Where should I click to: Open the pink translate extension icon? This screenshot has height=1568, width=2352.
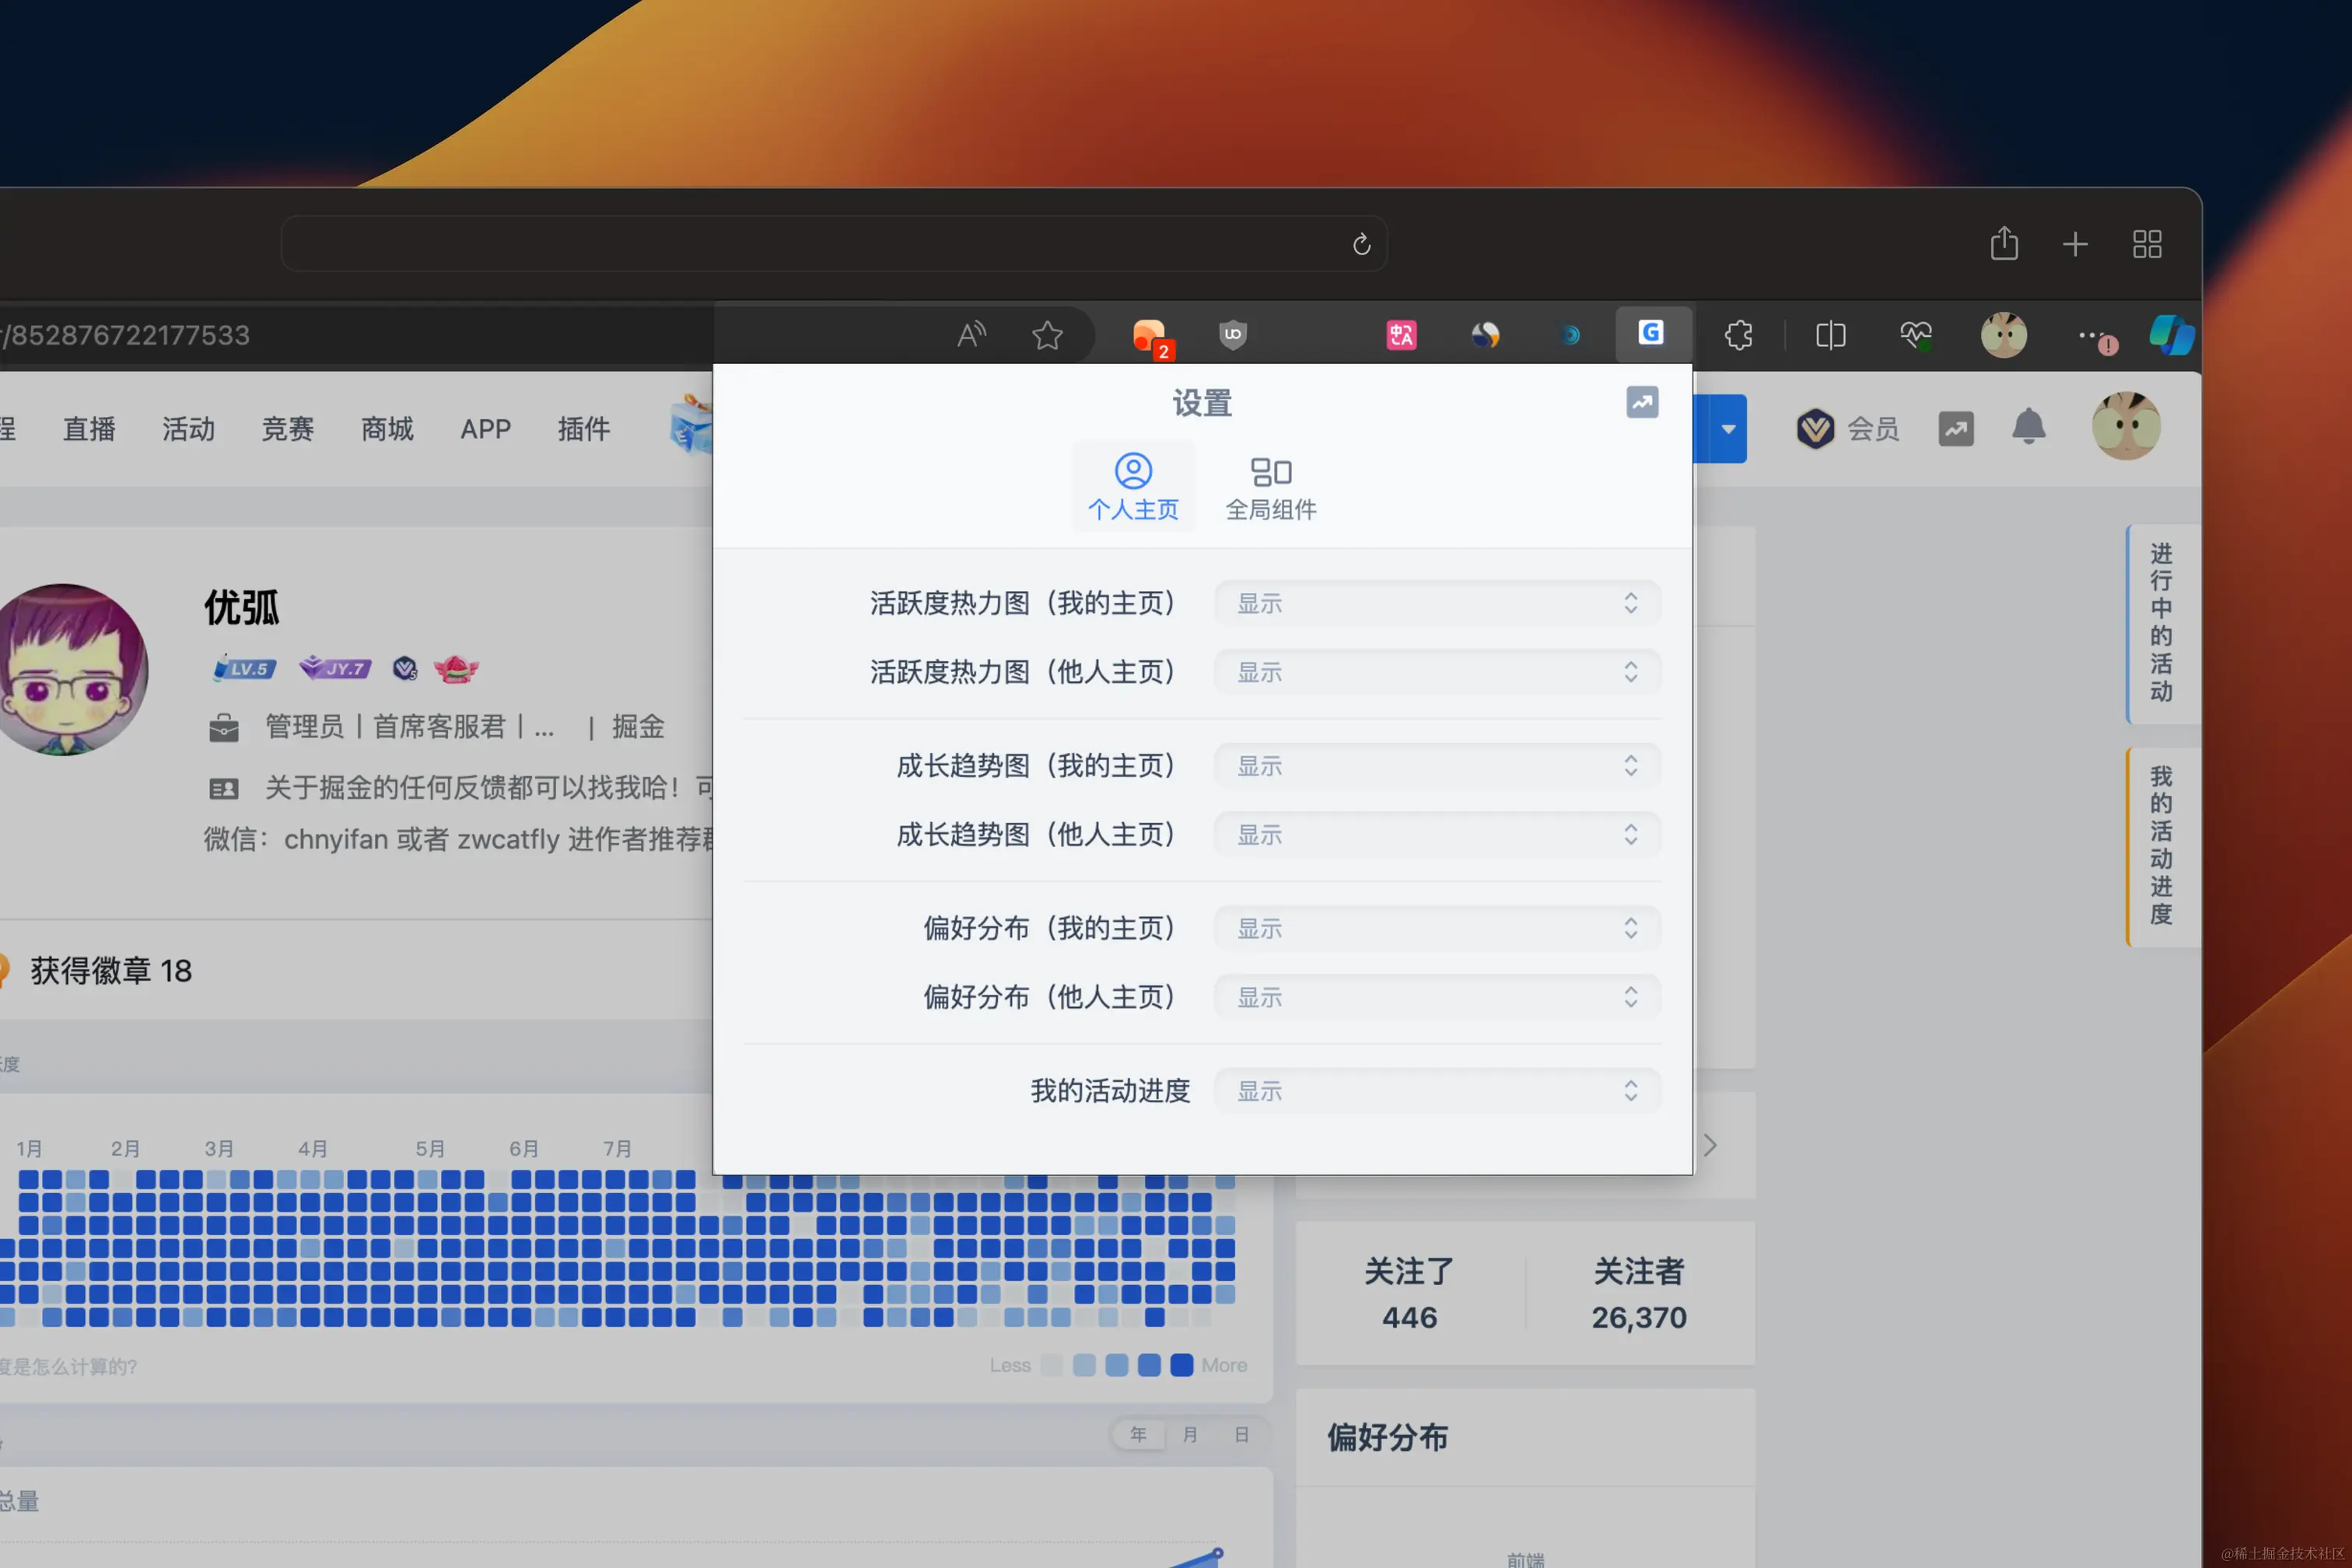point(1401,335)
